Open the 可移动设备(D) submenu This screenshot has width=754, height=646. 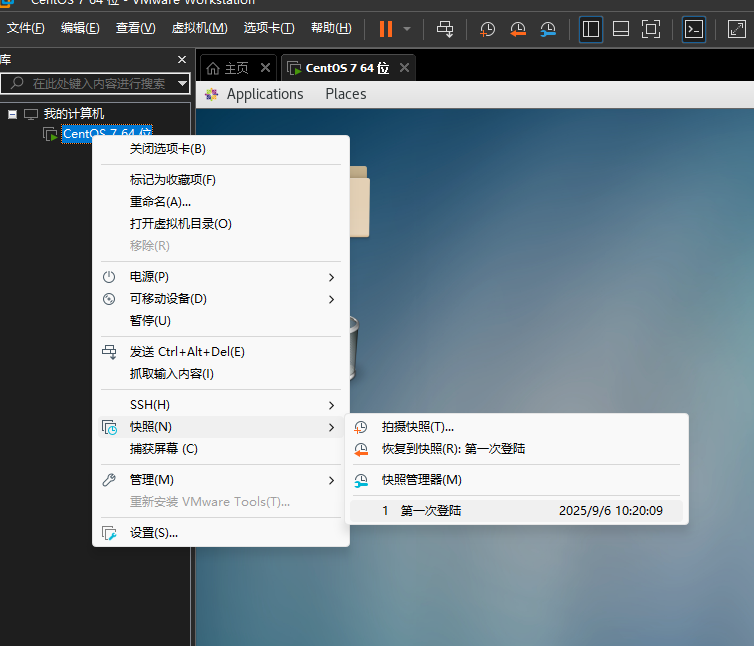(x=221, y=299)
